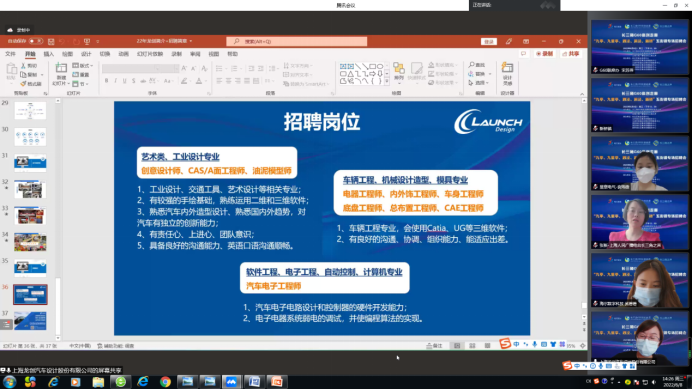Start slideshow from beginning icon in quick access toolbar
The width and height of the screenshot is (693, 390).
pos(87,41)
